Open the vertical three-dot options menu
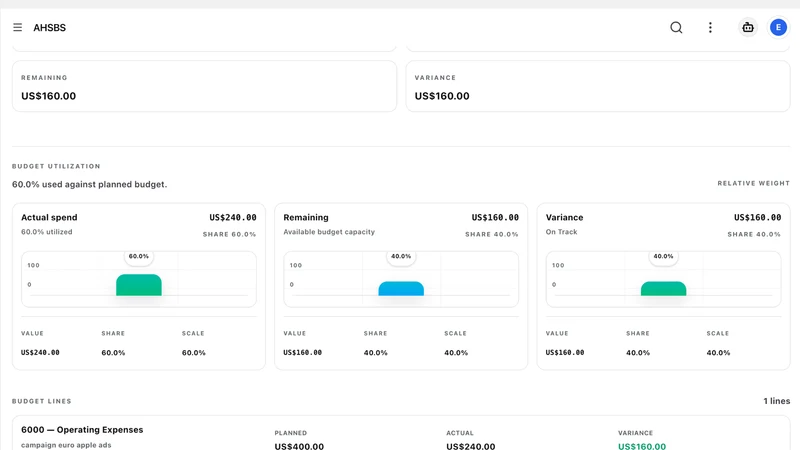 710,28
